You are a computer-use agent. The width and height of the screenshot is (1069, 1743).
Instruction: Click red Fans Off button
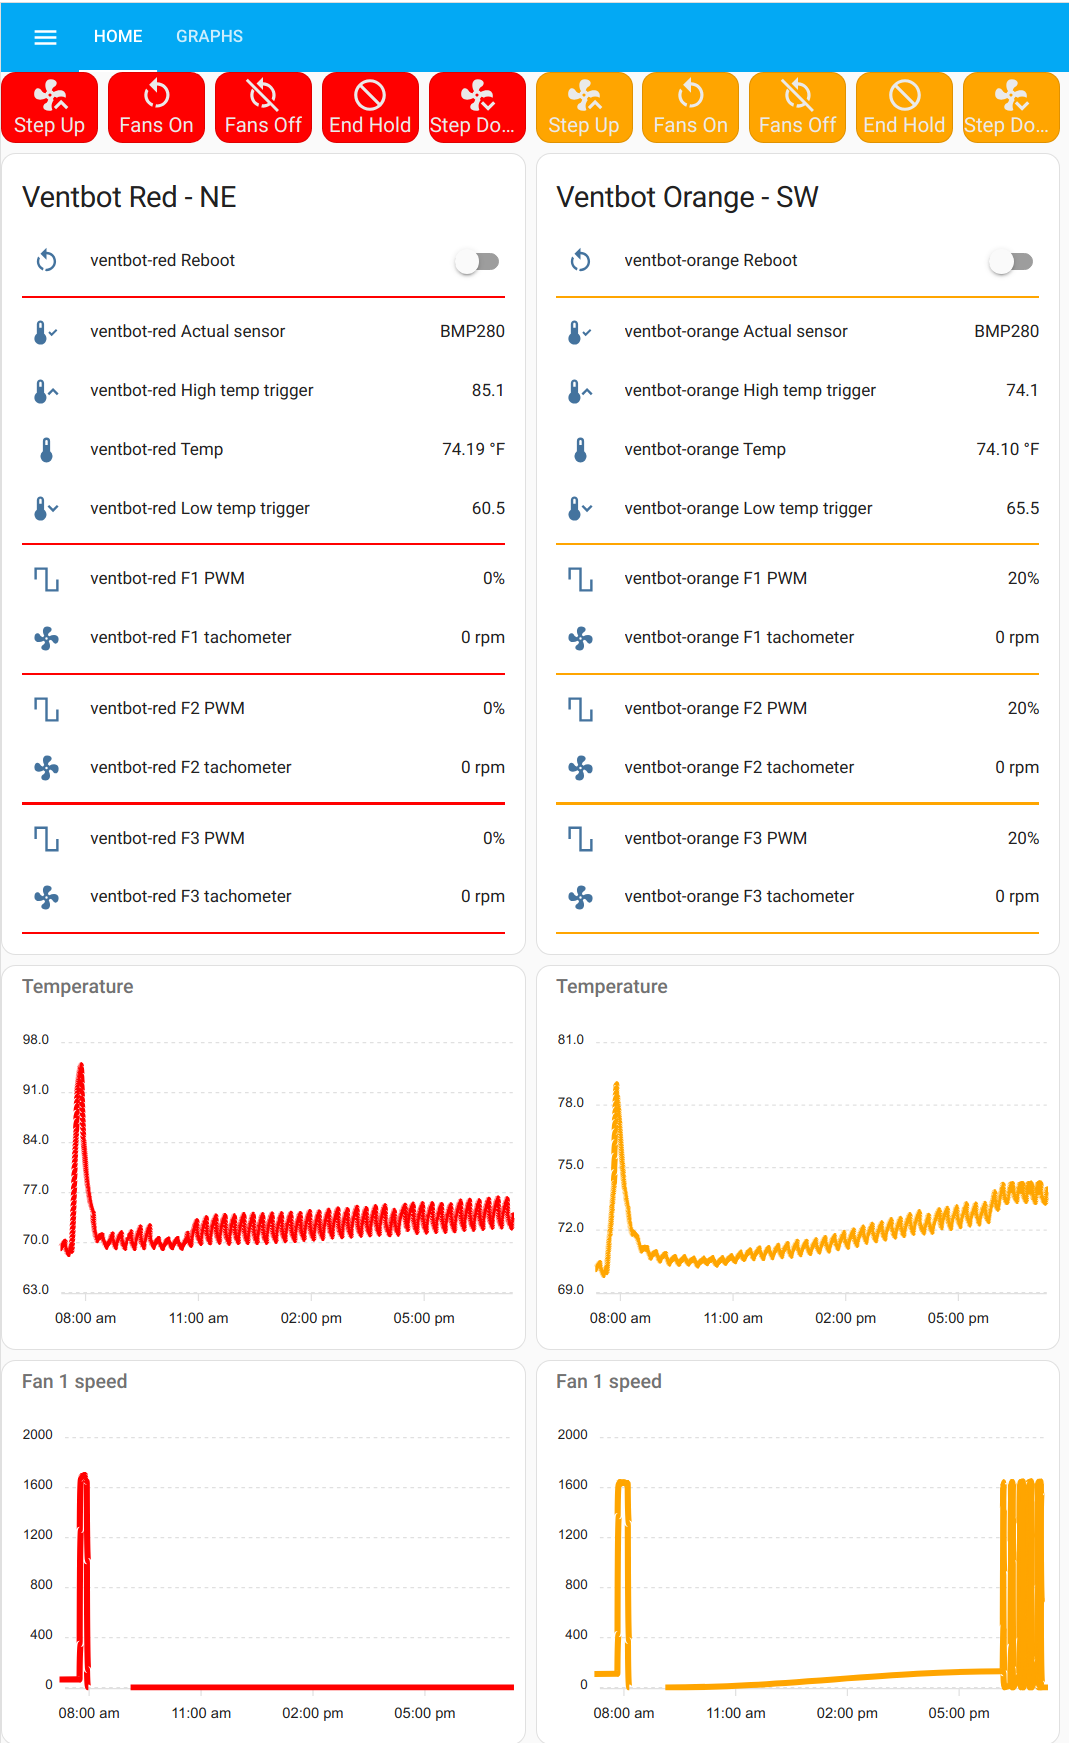(x=263, y=108)
